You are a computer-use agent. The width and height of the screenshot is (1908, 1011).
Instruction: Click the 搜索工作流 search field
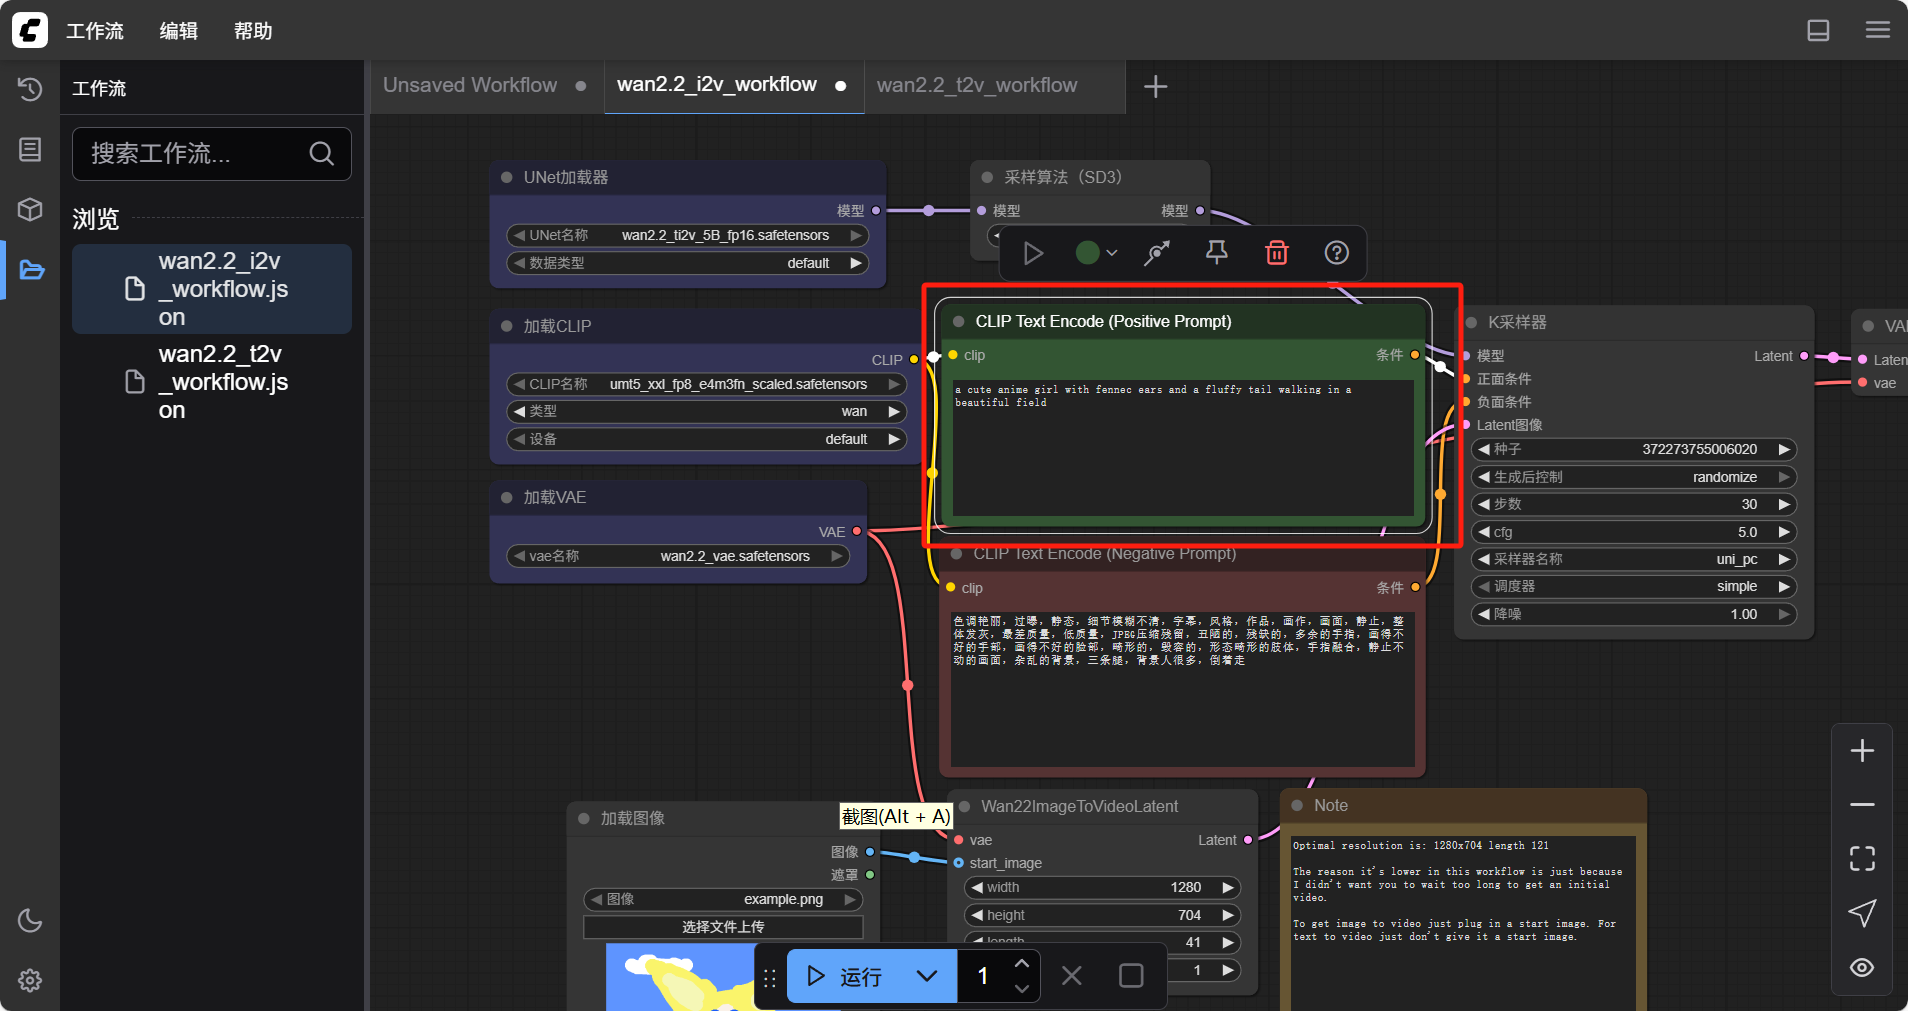point(195,153)
